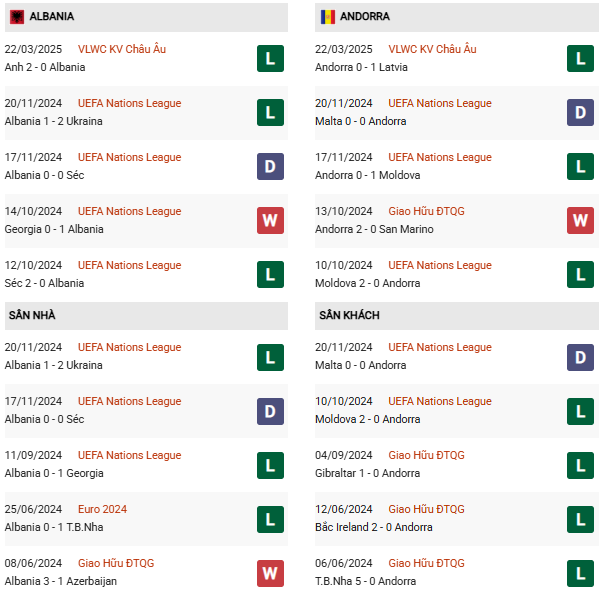Click the W badge for Georgia 0-1 Albania

pyautogui.click(x=270, y=220)
